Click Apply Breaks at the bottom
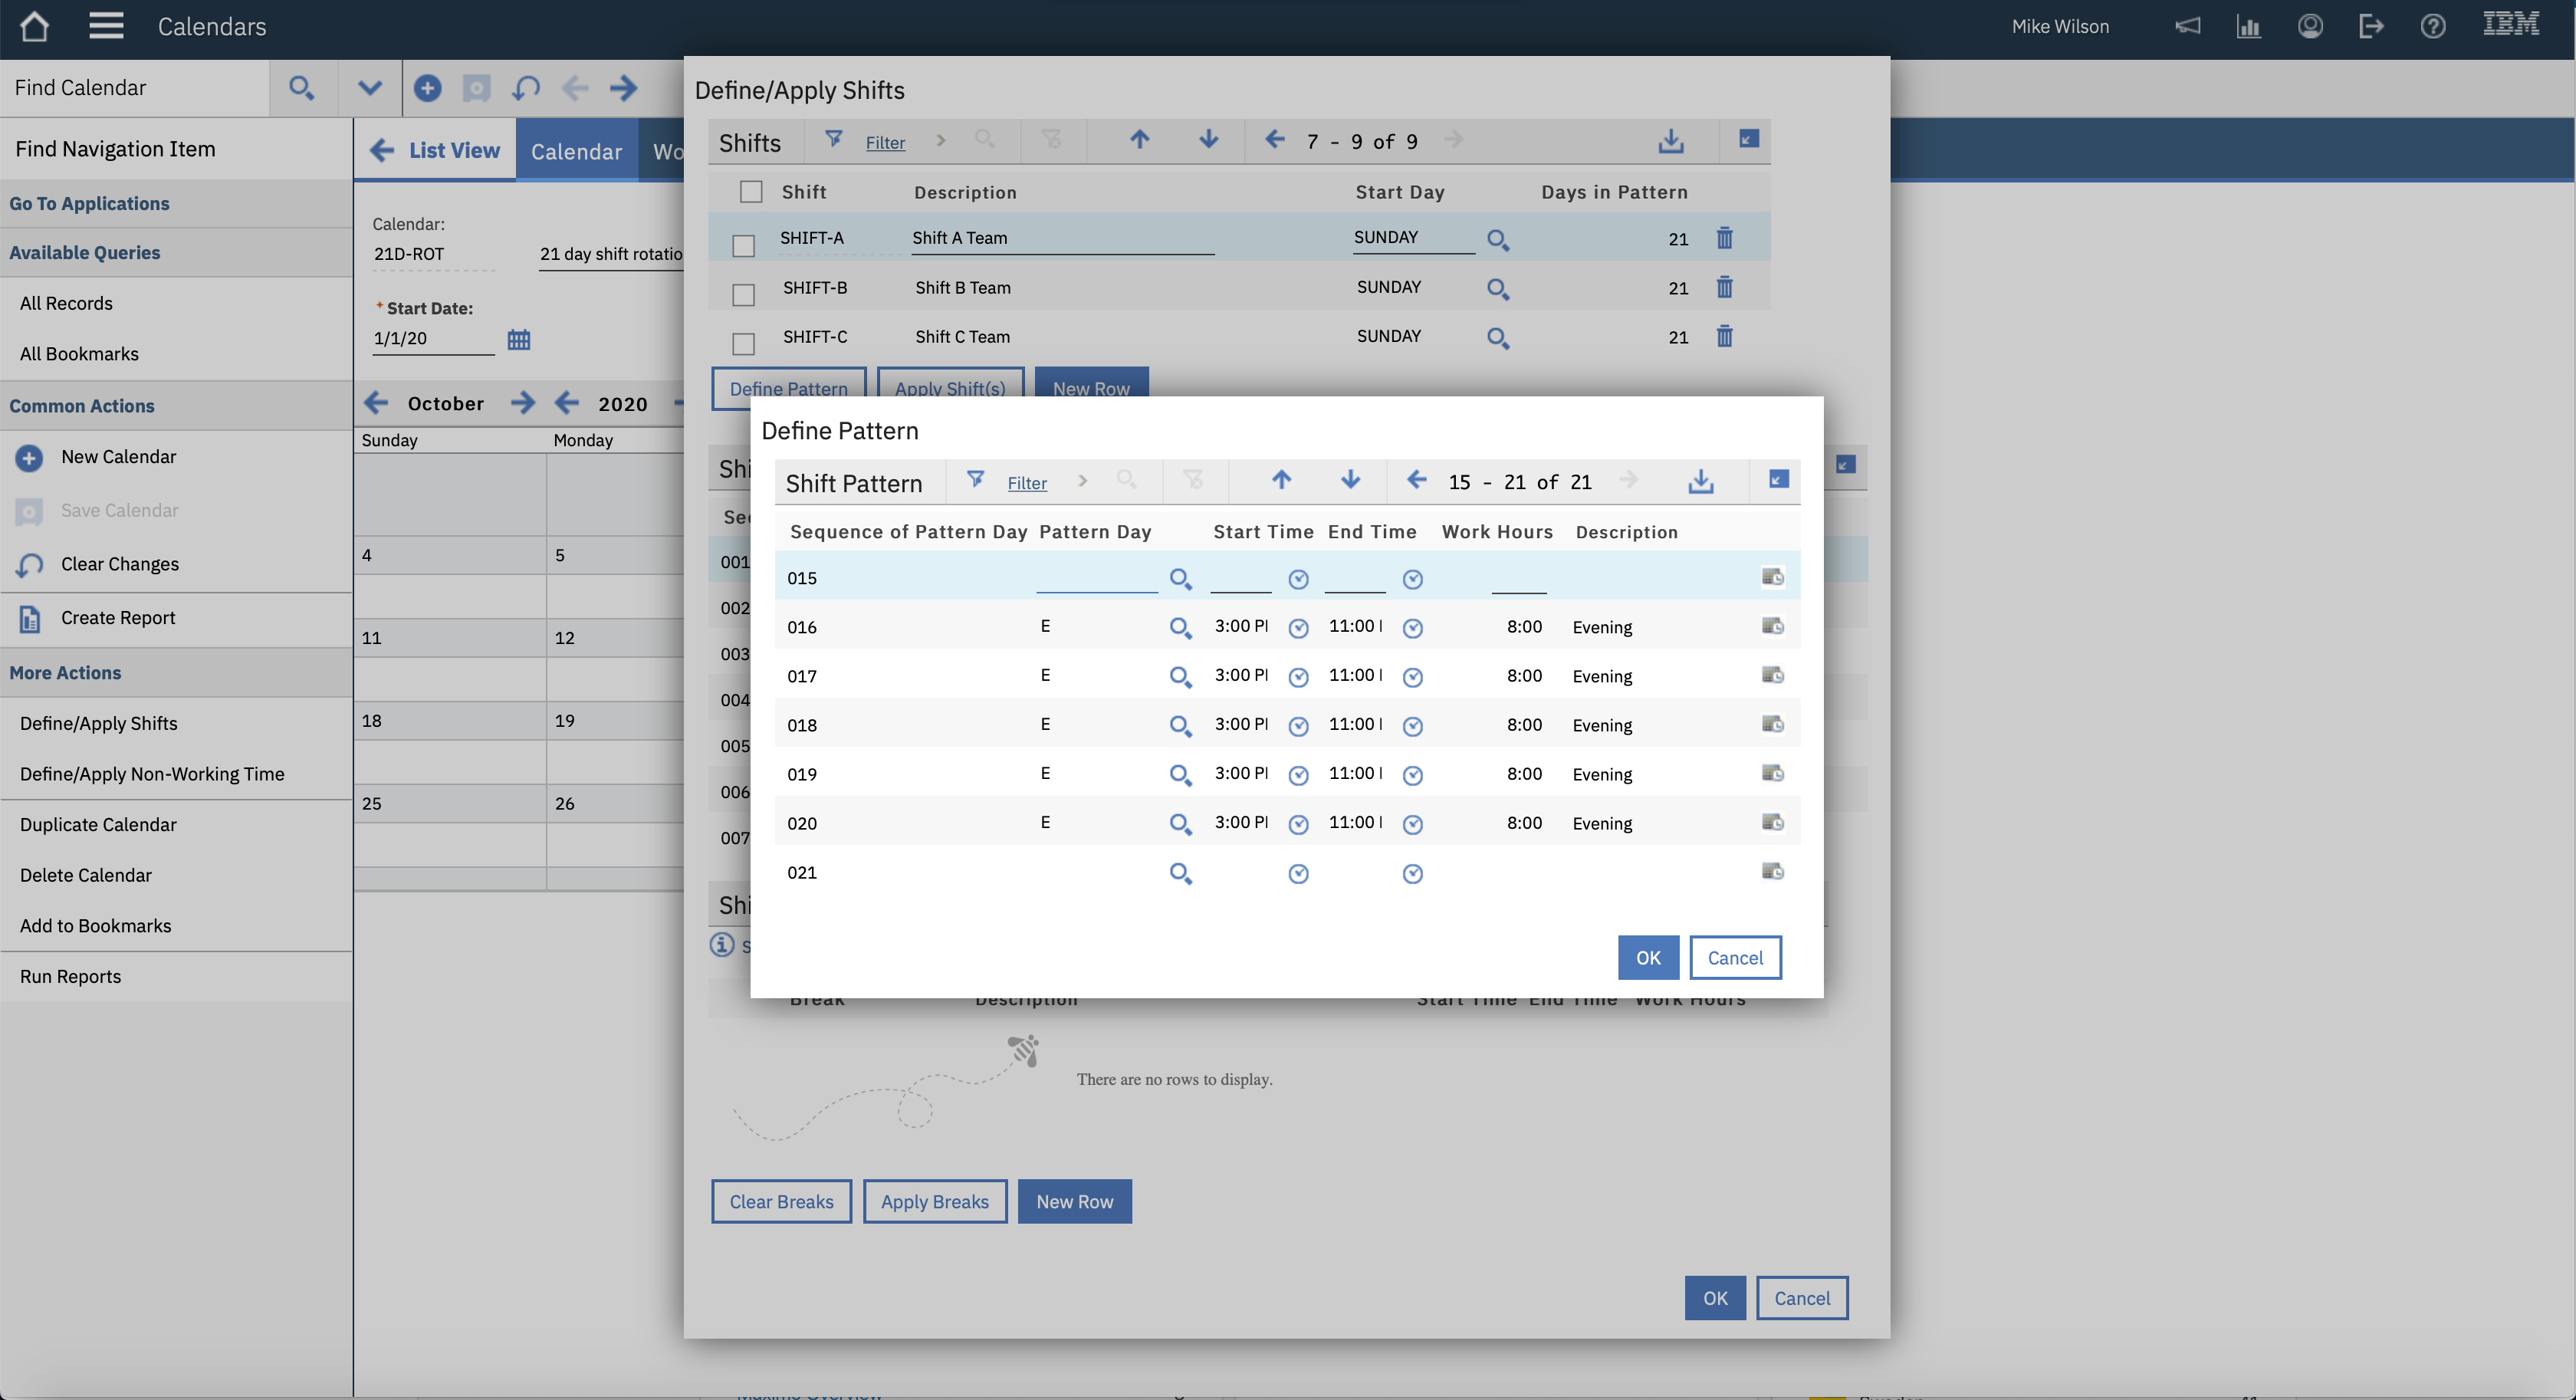2576x1400 pixels. pyautogui.click(x=934, y=1201)
